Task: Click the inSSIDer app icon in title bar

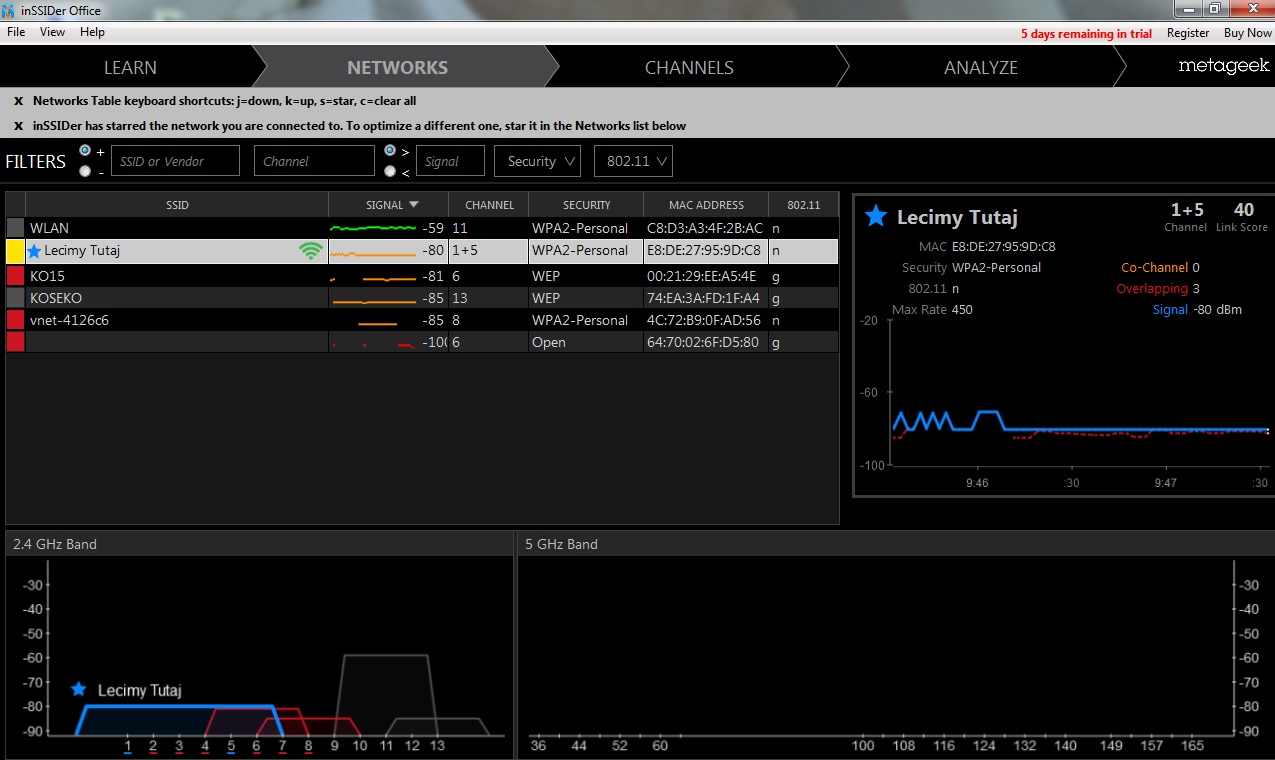Action: 9,10
